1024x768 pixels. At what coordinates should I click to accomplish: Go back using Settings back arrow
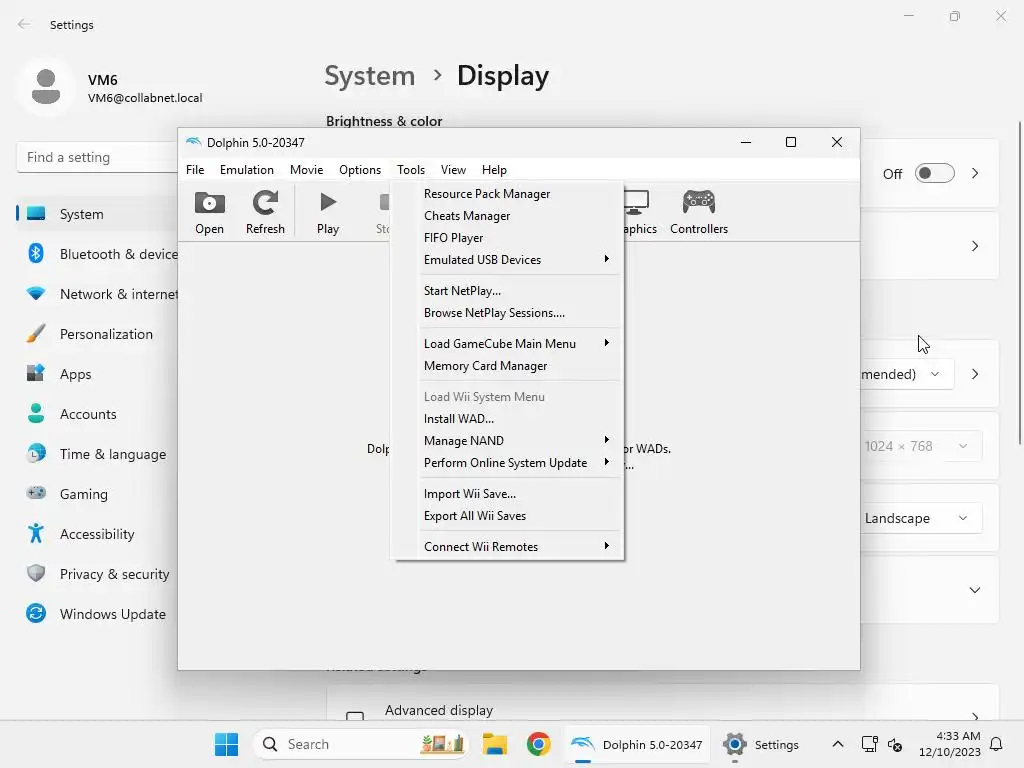click(x=24, y=24)
